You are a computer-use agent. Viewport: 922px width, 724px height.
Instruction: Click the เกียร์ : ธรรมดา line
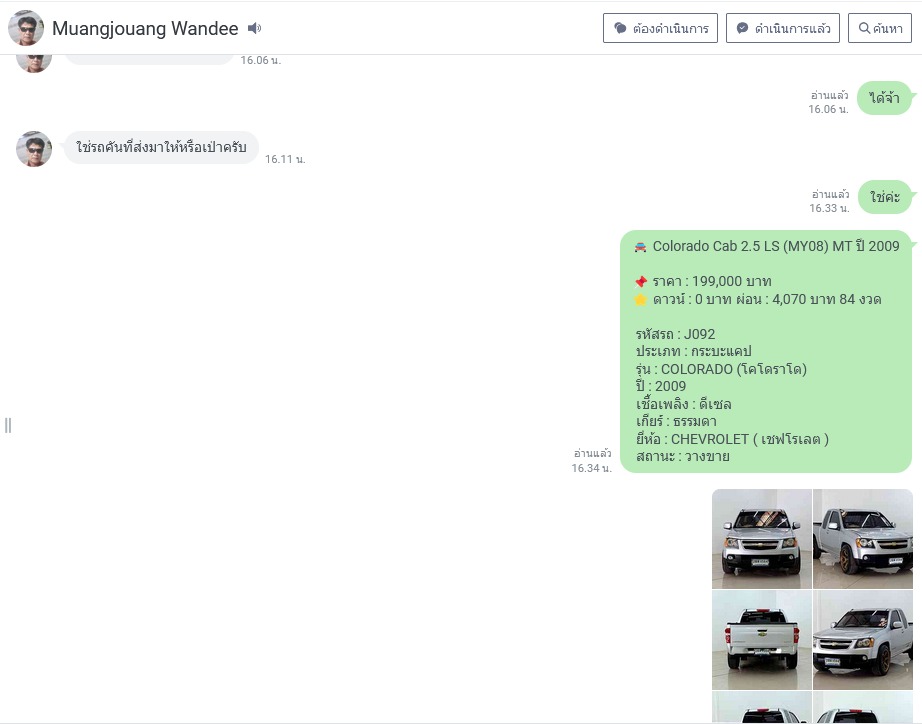(x=676, y=421)
